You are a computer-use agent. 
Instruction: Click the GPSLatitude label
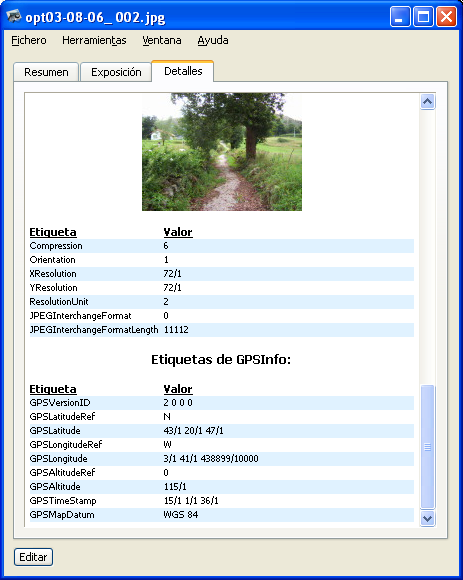[x=55, y=431]
